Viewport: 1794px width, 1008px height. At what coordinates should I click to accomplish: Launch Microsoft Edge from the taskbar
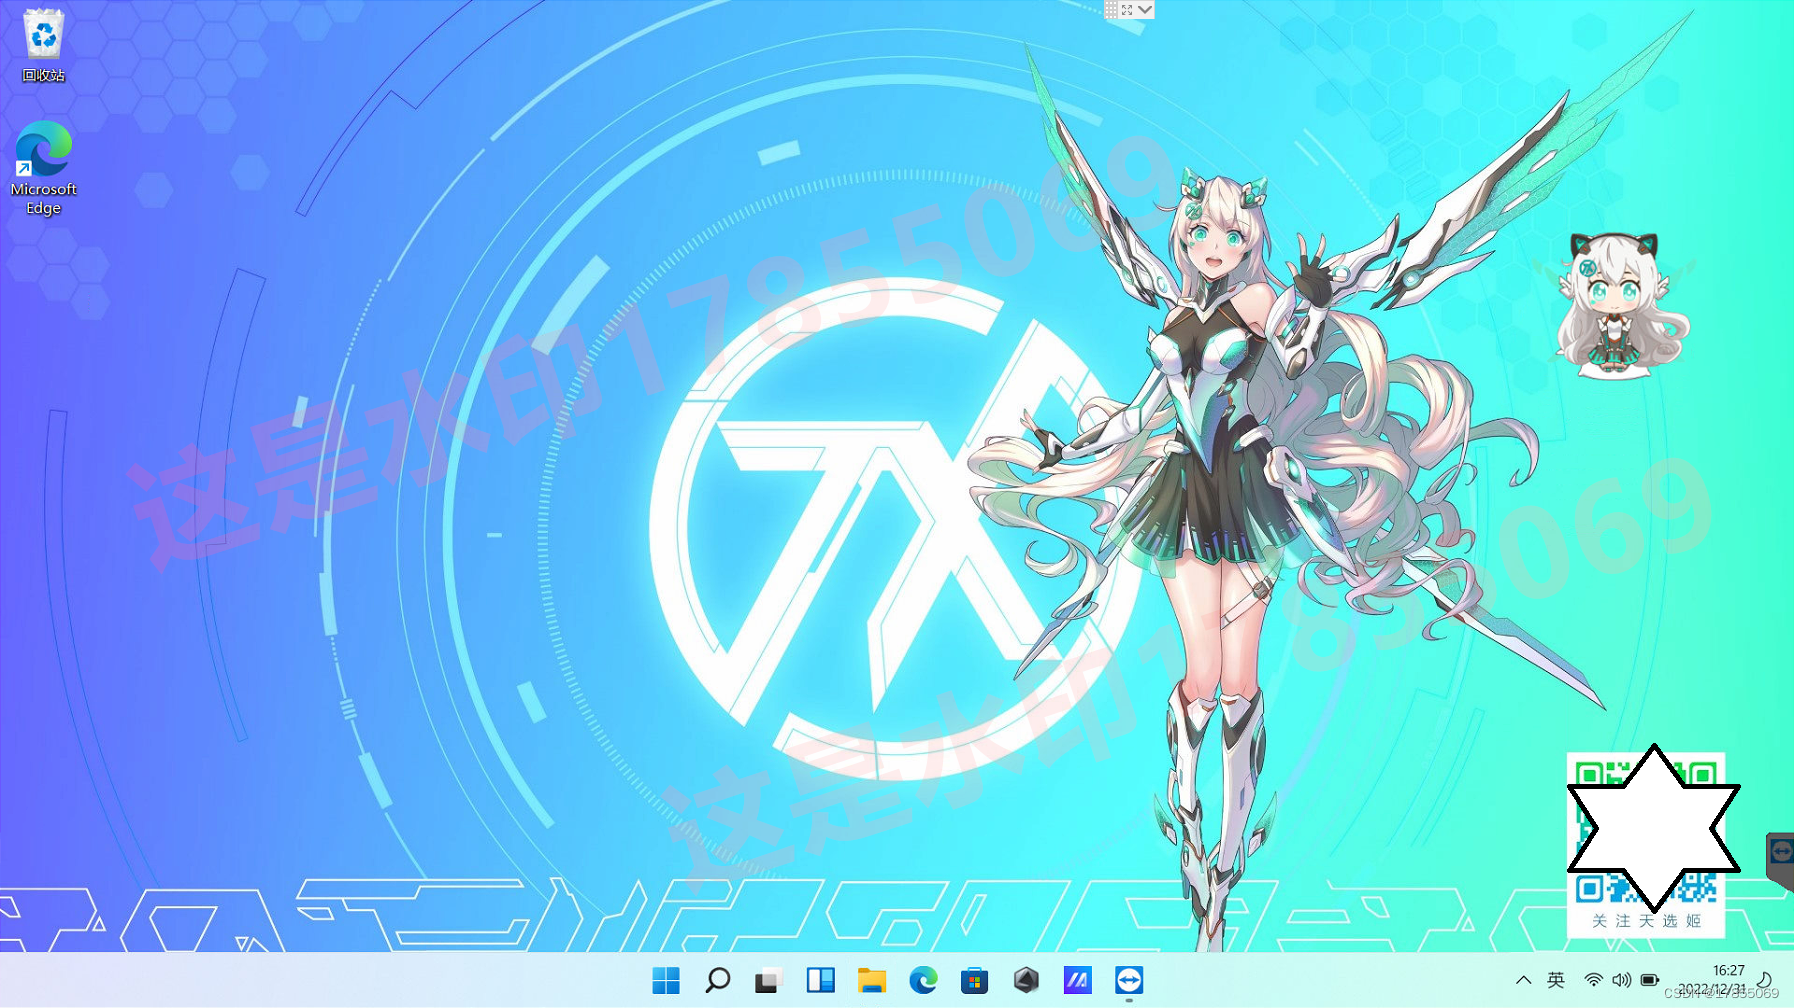(923, 980)
